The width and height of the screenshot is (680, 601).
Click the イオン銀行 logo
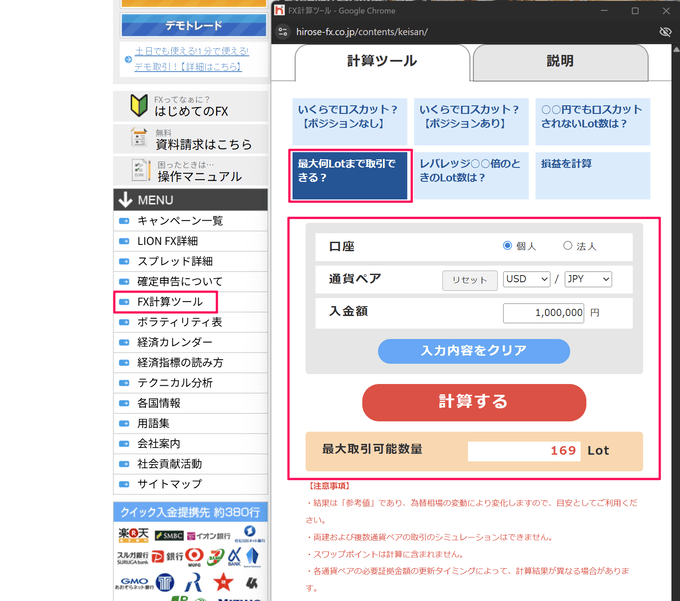[x=209, y=536]
